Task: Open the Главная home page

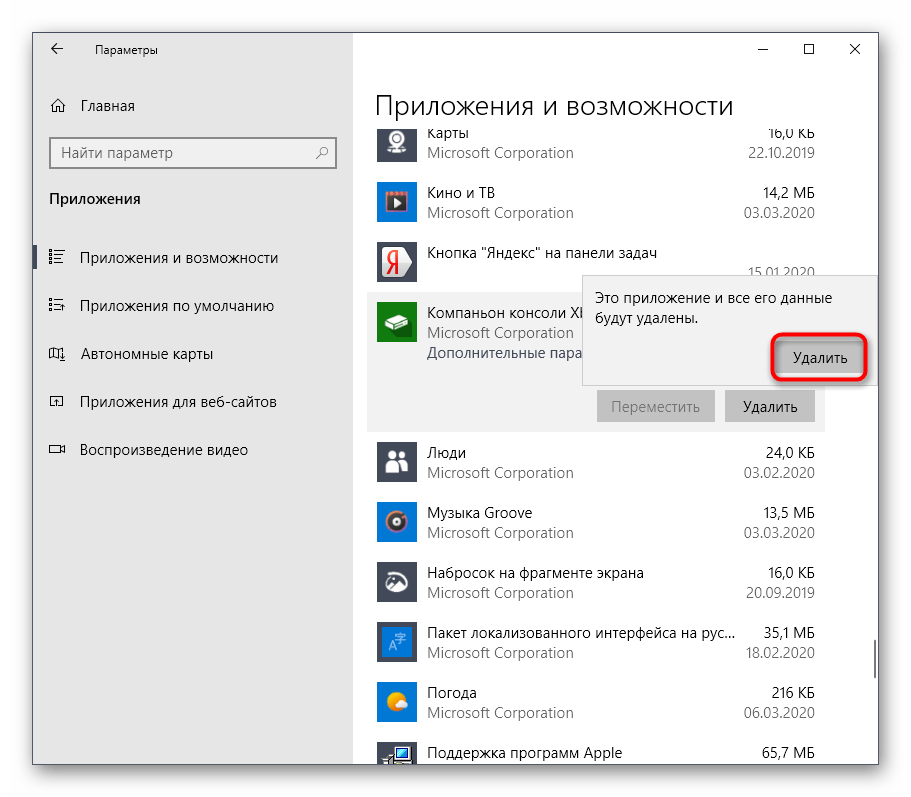Action: point(106,106)
